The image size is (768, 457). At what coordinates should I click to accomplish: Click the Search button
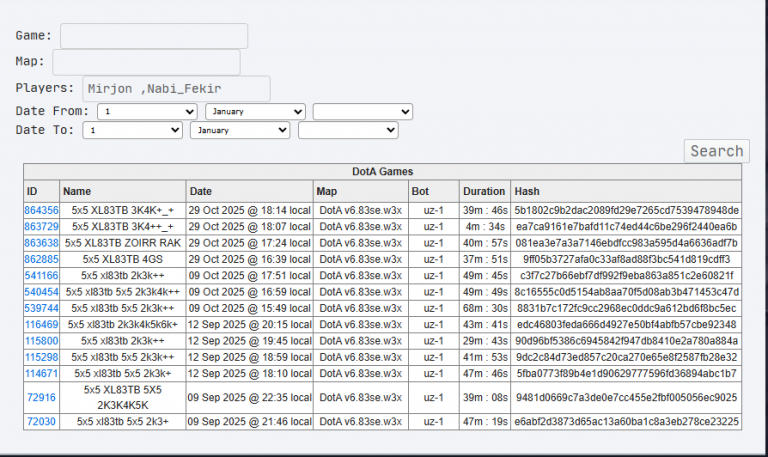coord(717,151)
